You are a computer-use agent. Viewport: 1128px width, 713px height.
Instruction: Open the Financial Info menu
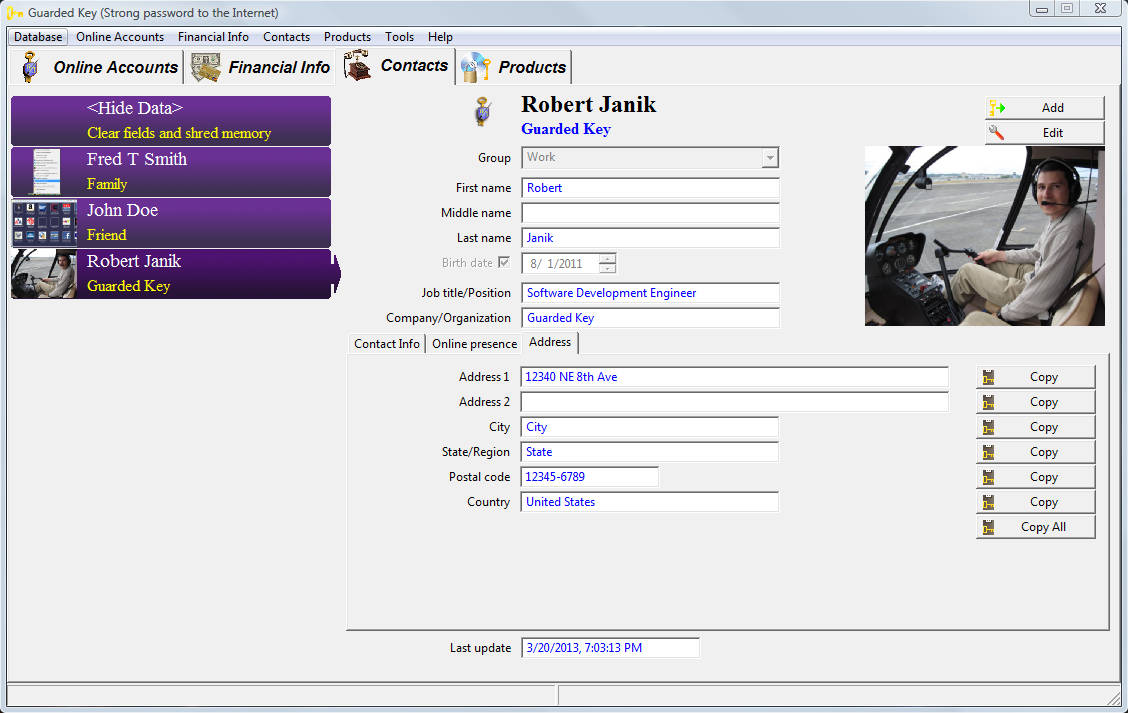[214, 37]
